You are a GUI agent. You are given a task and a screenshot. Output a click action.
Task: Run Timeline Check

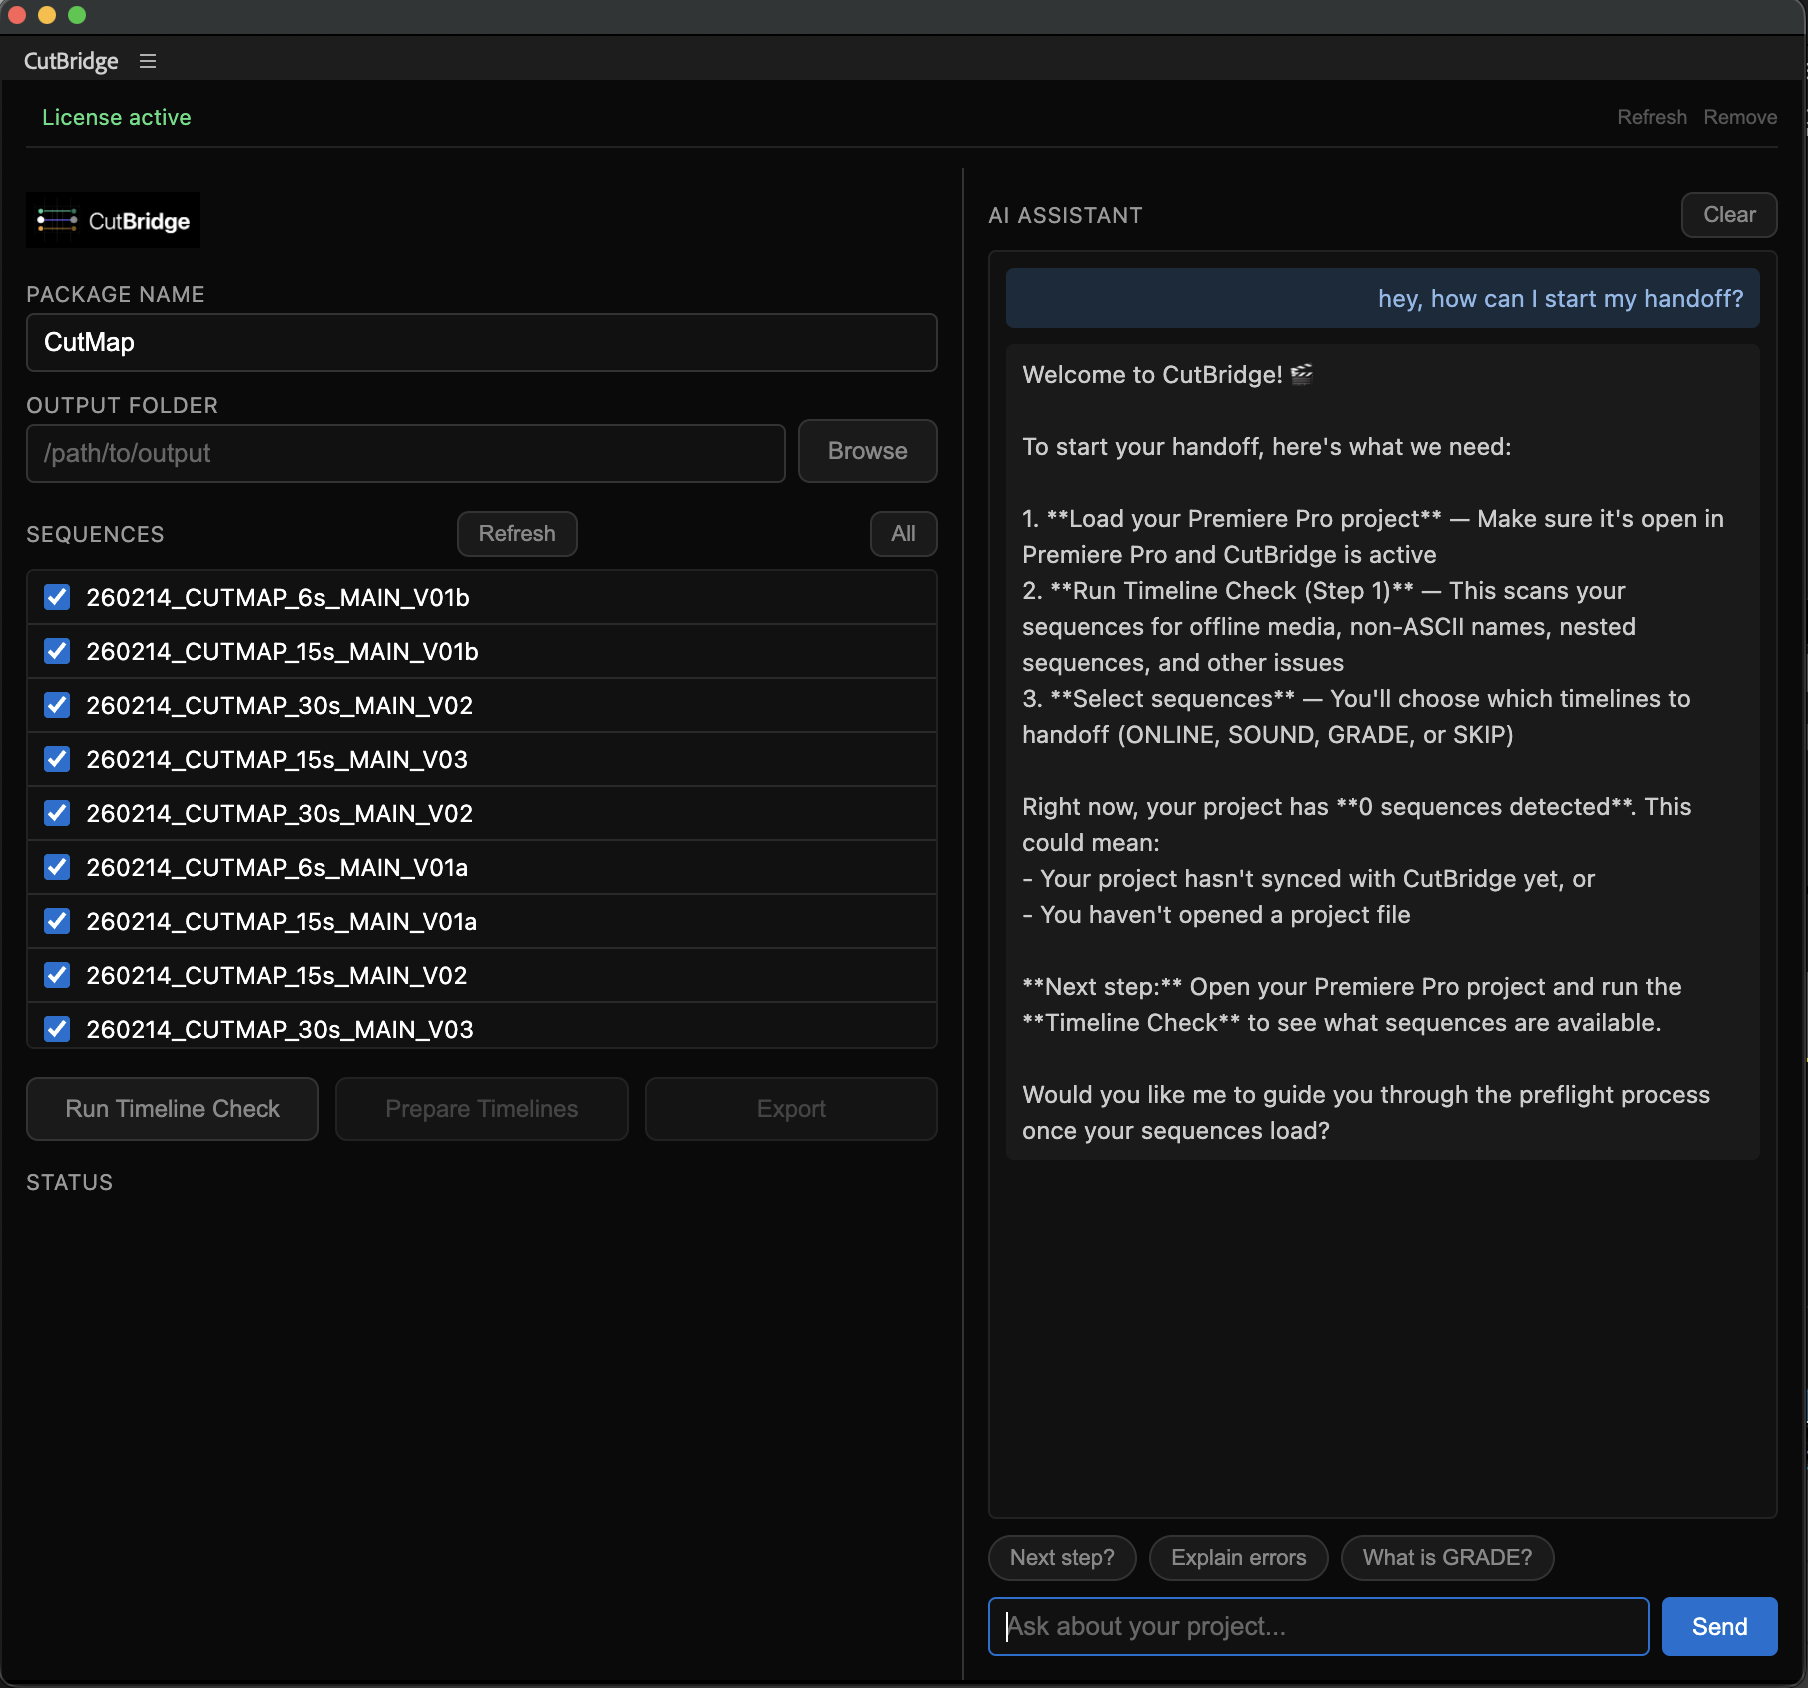pyautogui.click(x=171, y=1108)
